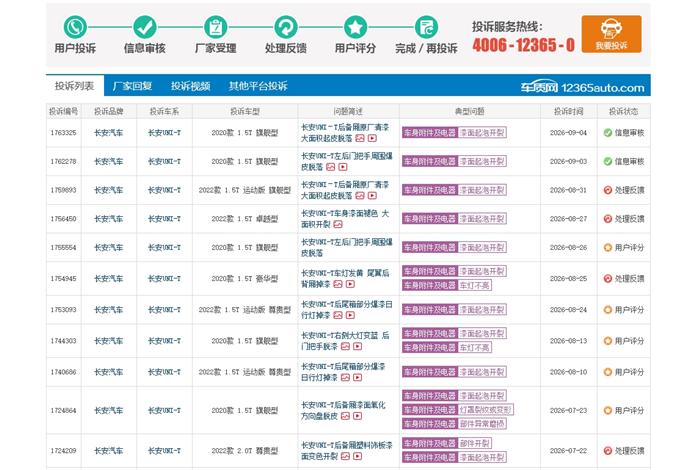Click the 用户评分 star step icon
700x470 pixels.
(355, 27)
